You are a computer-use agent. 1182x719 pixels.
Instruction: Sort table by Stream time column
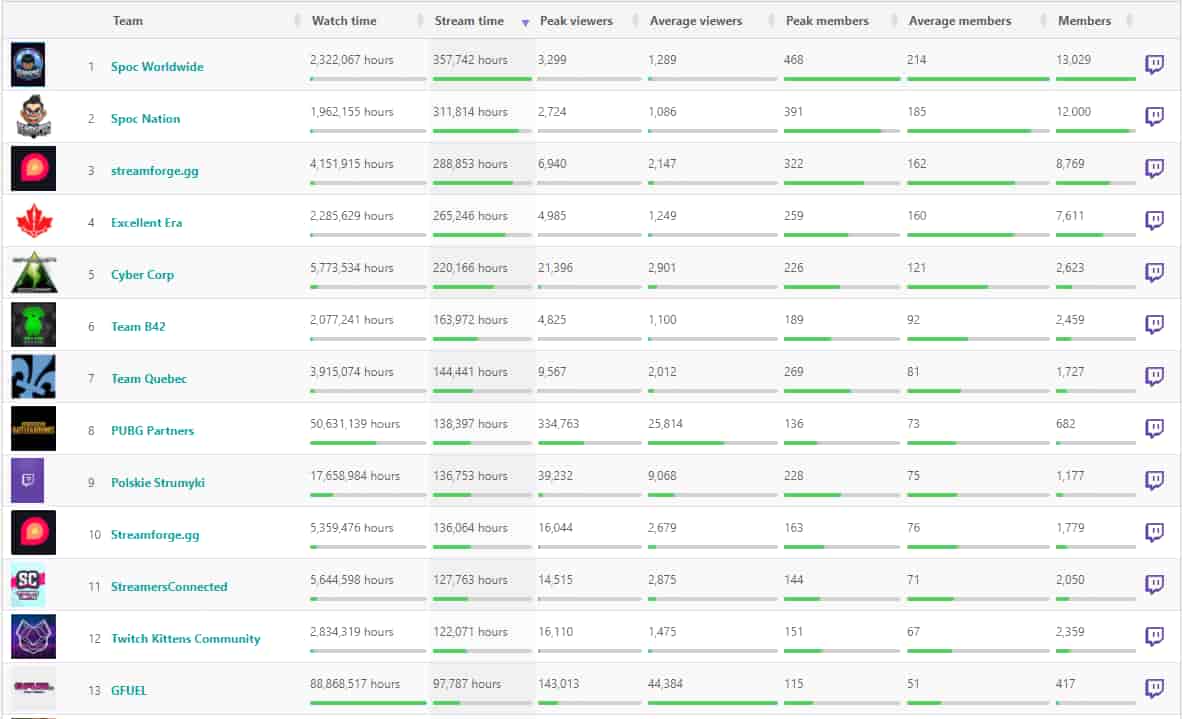469,21
